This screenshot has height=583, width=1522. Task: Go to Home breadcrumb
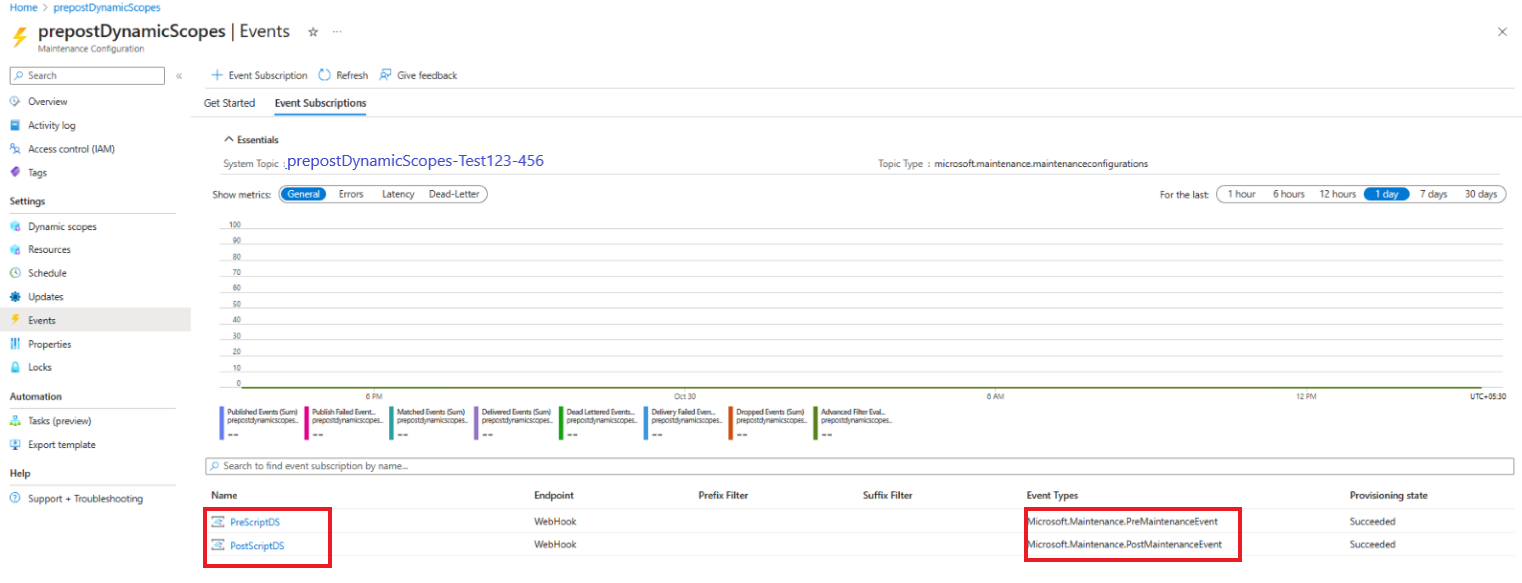pos(23,7)
